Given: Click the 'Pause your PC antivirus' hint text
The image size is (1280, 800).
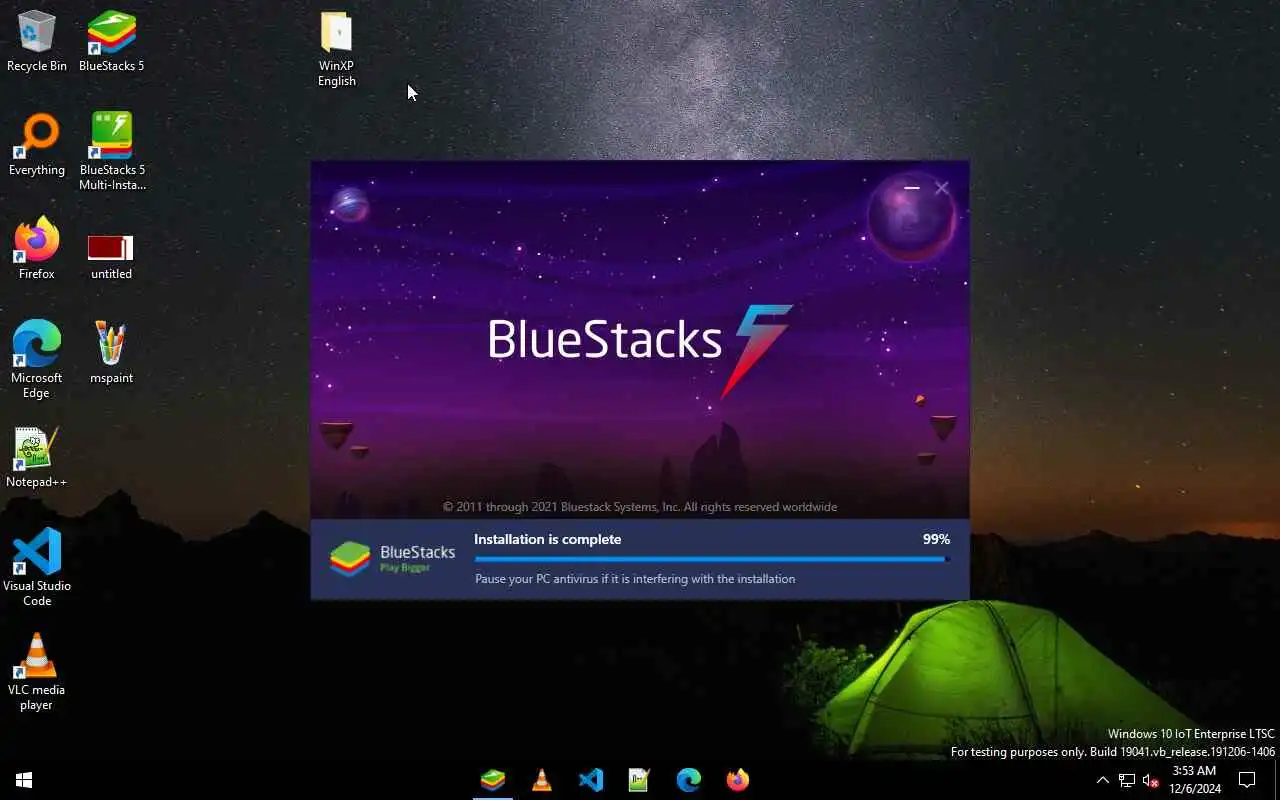Looking at the screenshot, I should (635, 579).
